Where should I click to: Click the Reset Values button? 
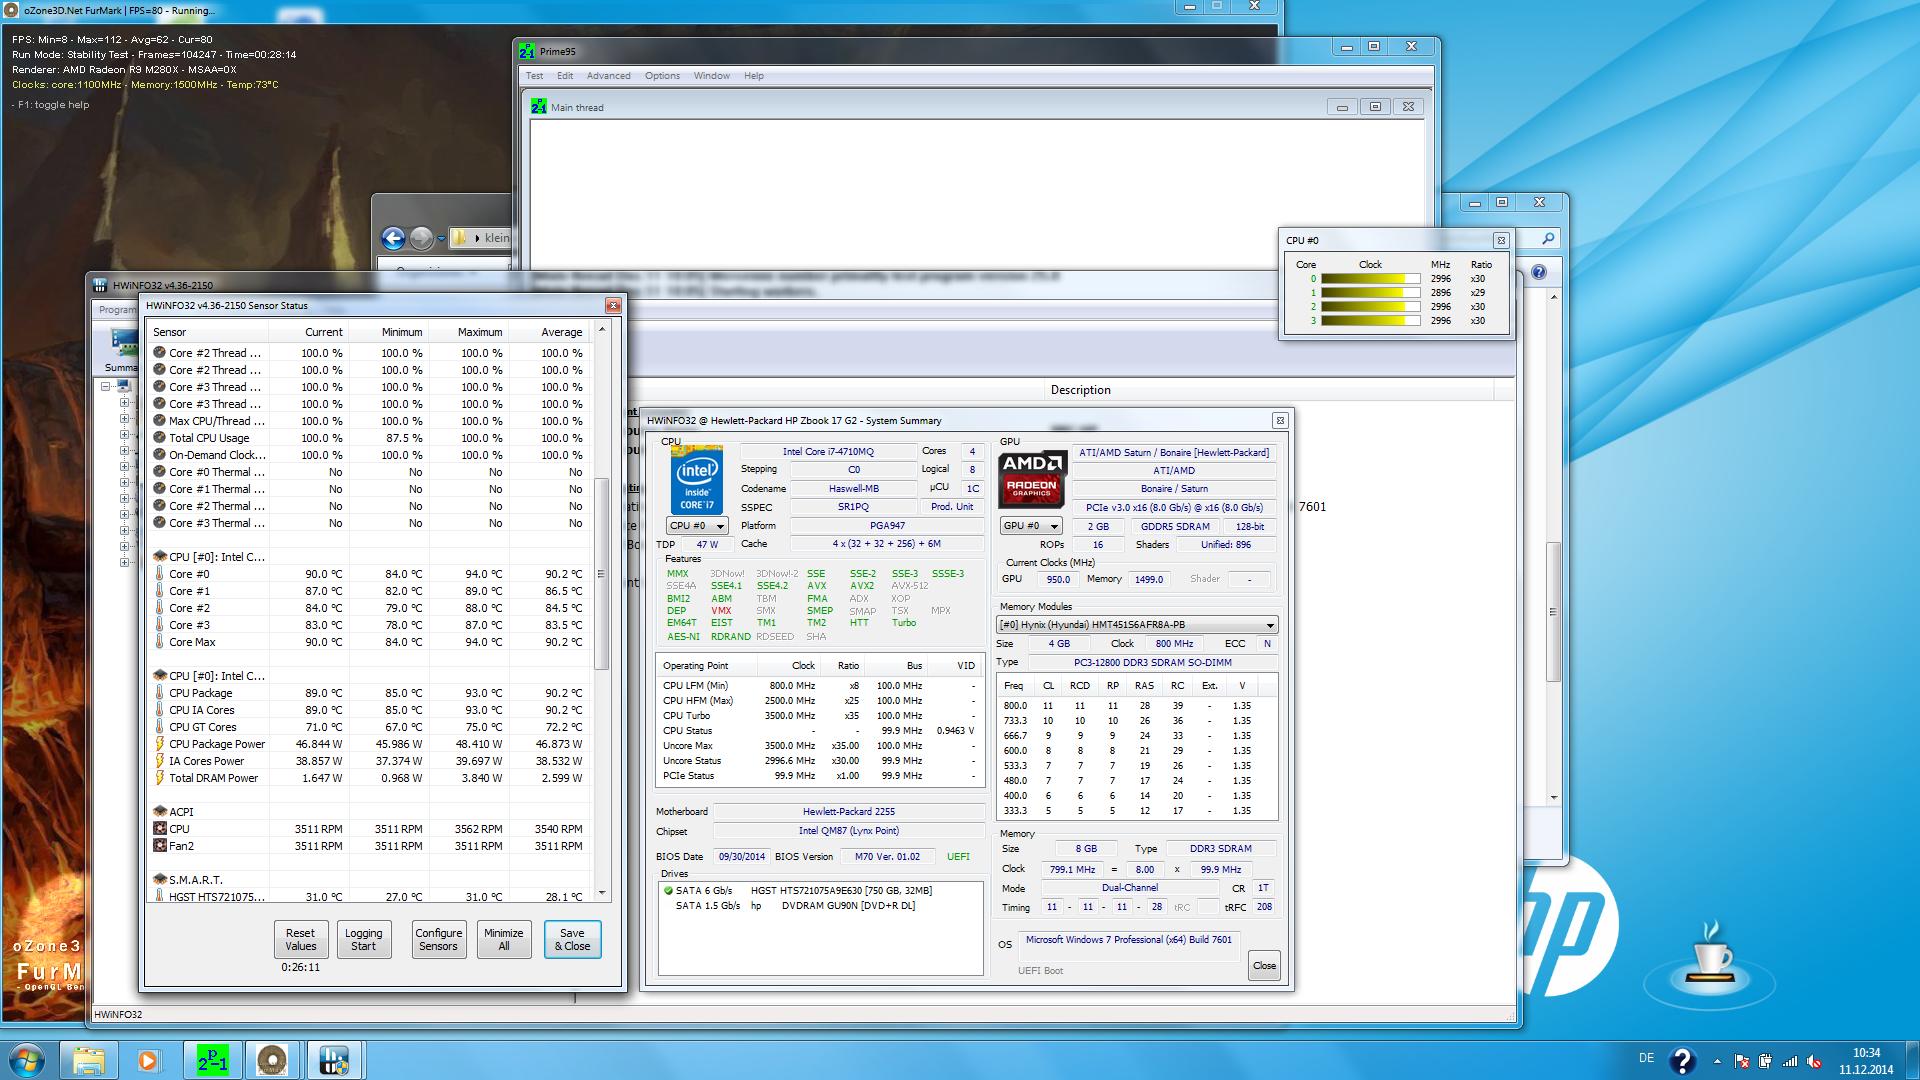[300, 939]
